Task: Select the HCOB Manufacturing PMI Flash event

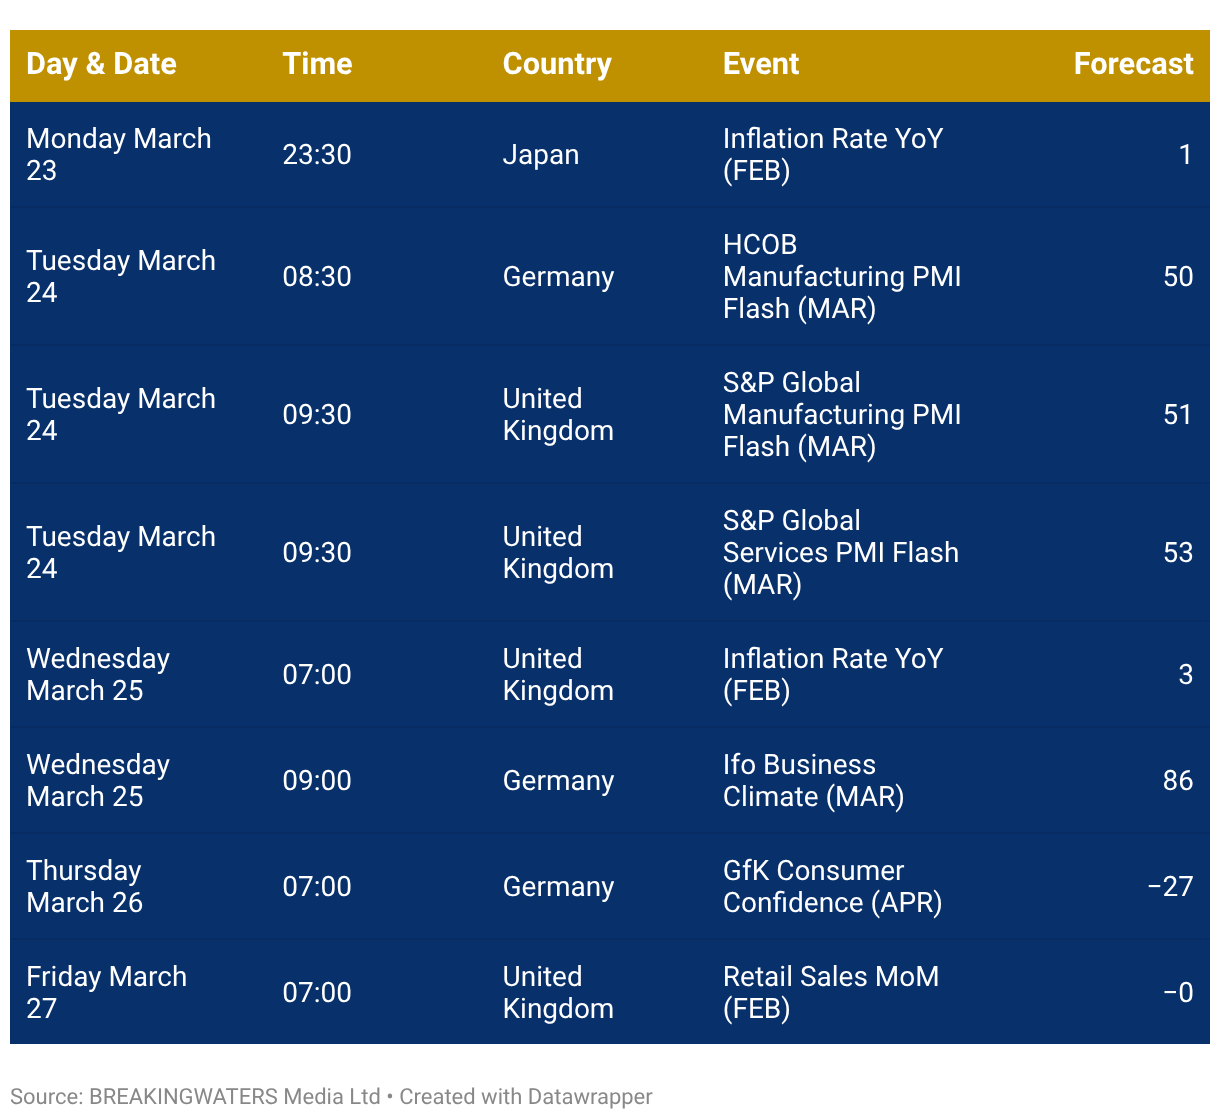Action: point(842,276)
